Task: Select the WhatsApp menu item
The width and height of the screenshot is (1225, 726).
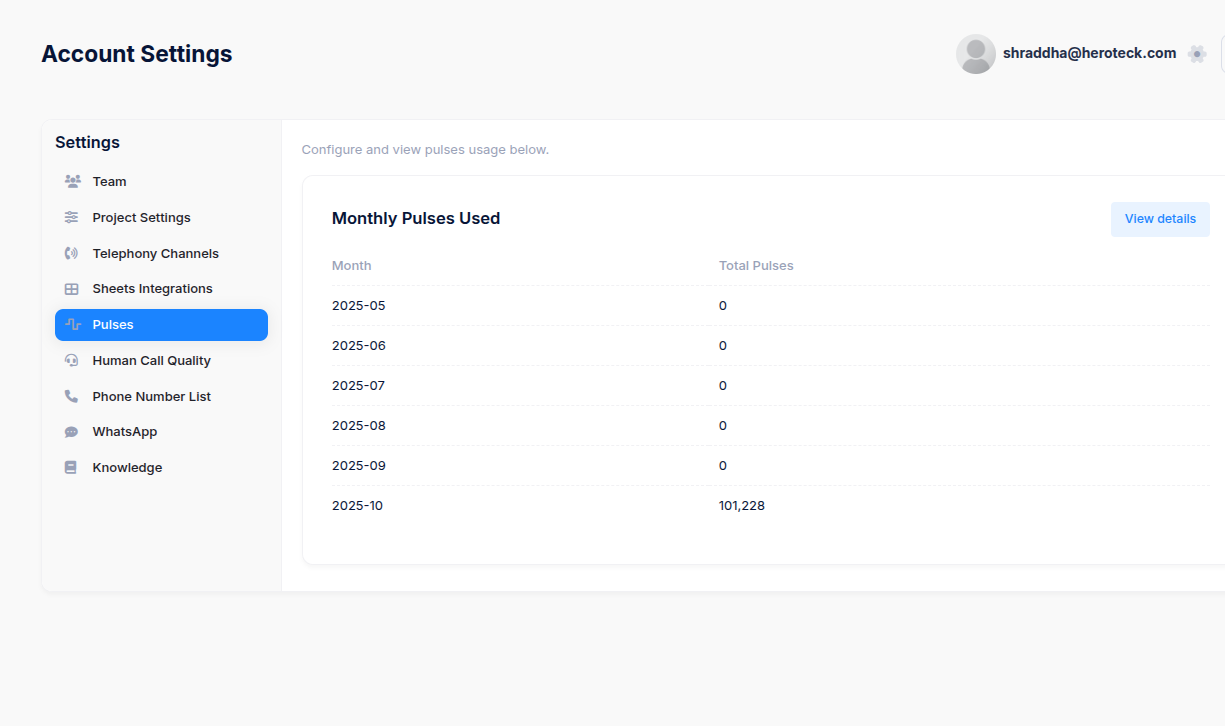Action: pos(161,432)
